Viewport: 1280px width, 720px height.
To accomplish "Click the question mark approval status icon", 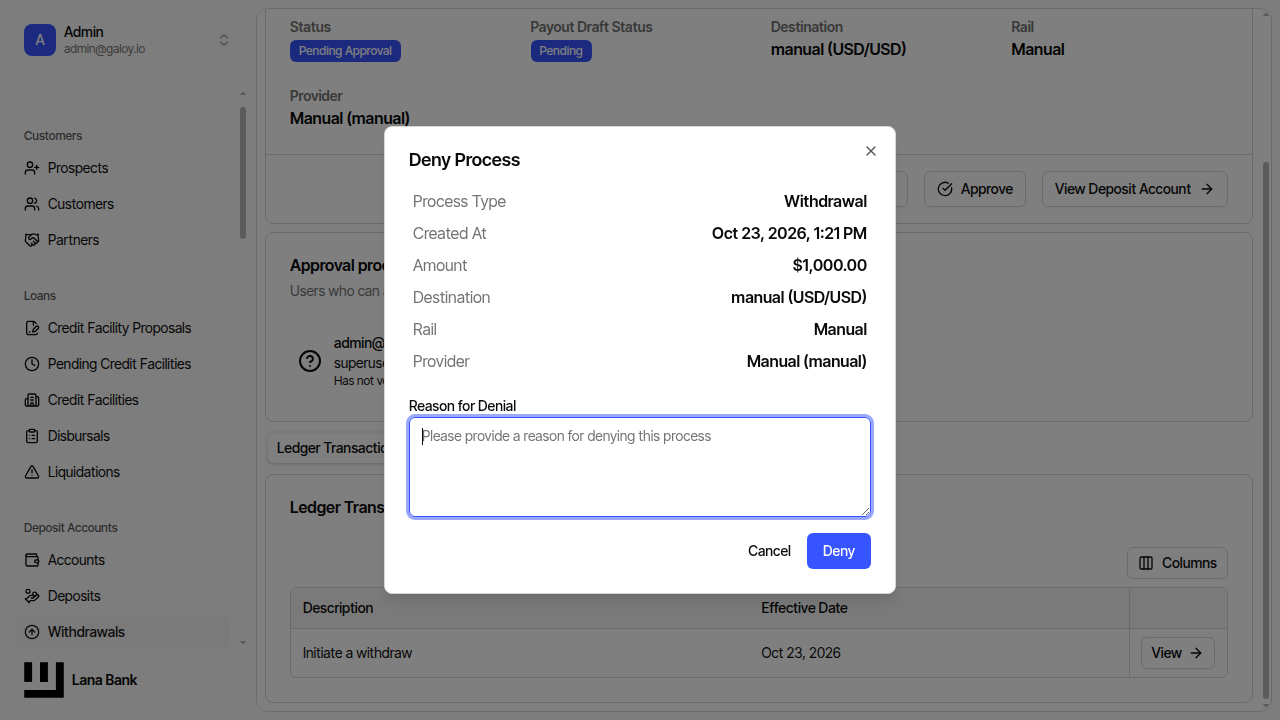I will click(x=310, y=361).
